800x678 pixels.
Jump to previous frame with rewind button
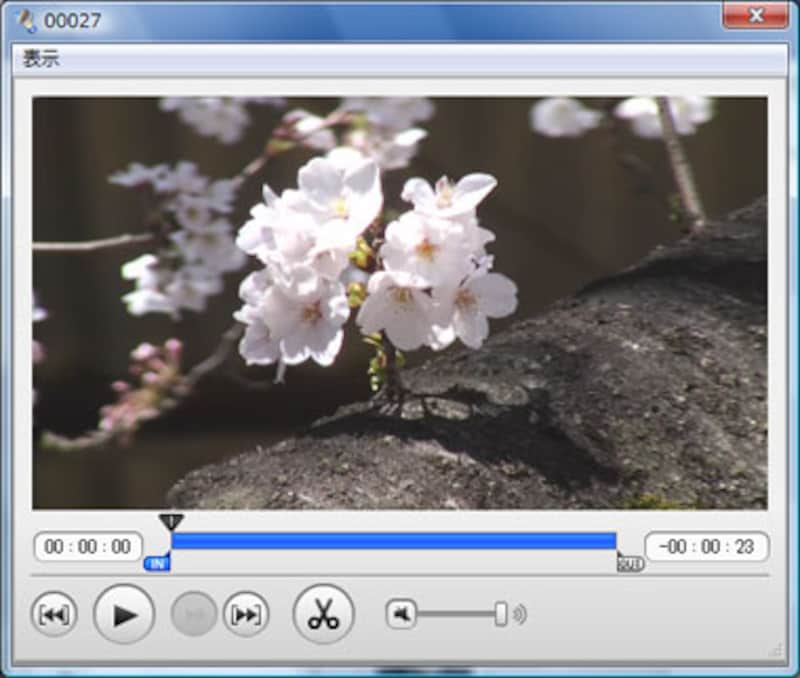click(x=53, y=615)
